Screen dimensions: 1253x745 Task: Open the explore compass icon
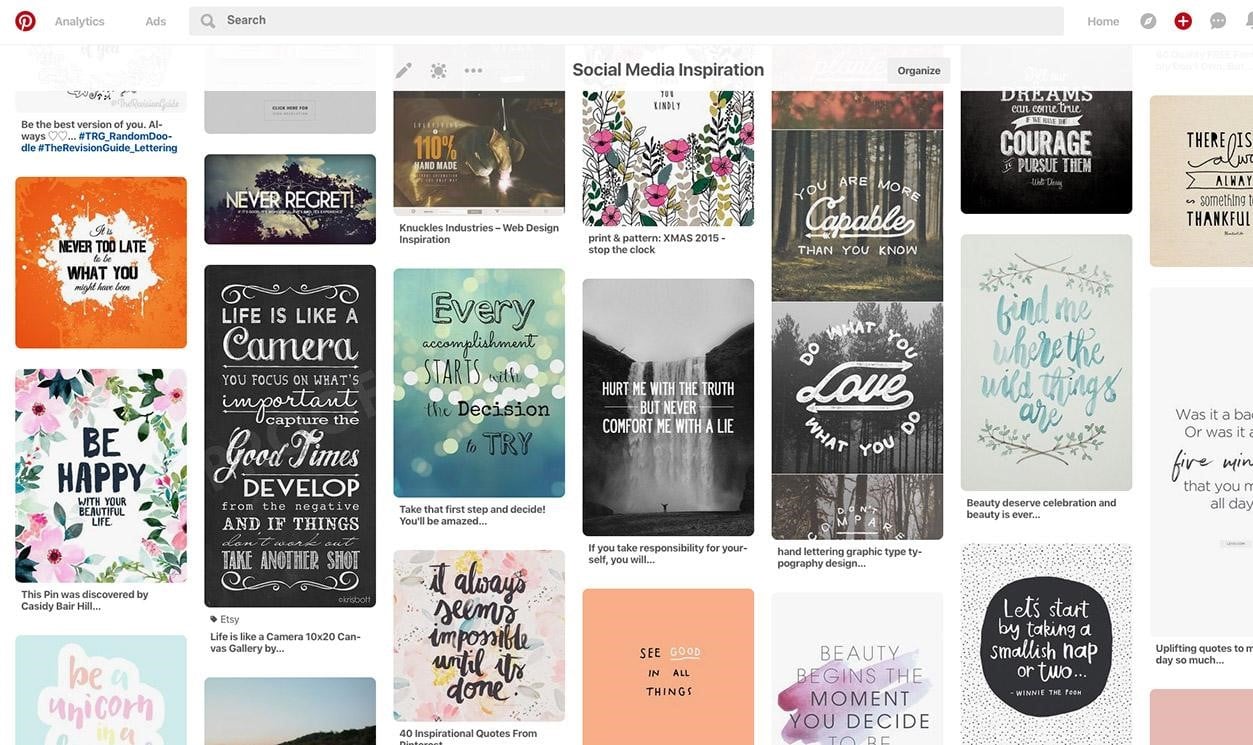coord(1148,21)
